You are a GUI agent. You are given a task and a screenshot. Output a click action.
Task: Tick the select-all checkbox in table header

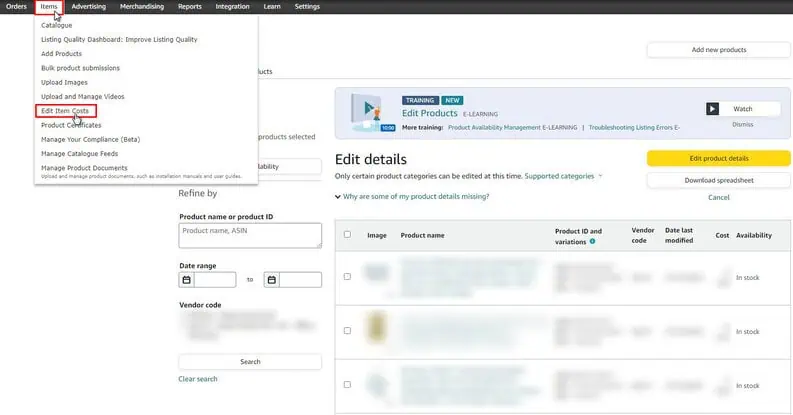[347, 235]
